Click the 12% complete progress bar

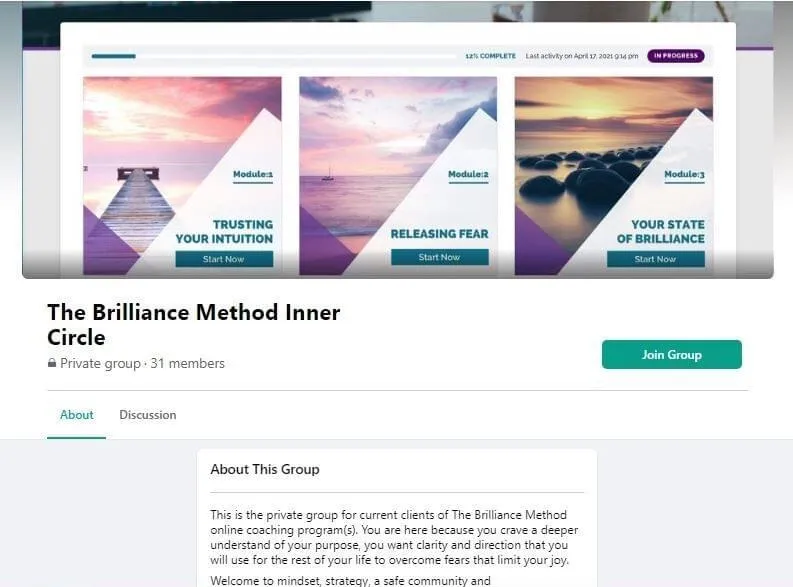(274, 56)
